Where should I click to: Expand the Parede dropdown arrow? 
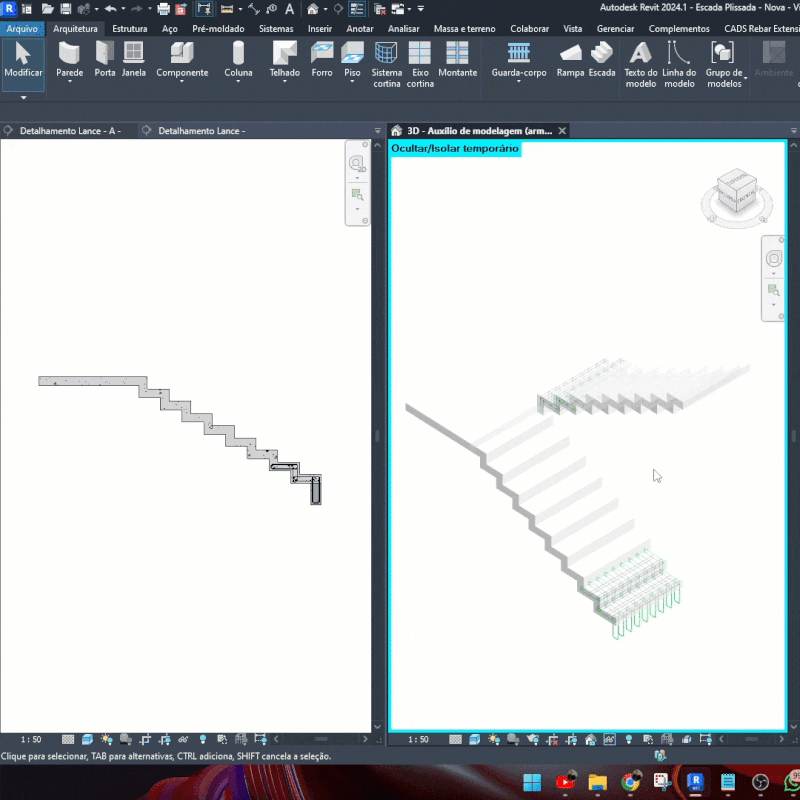(x=69, y=82)
